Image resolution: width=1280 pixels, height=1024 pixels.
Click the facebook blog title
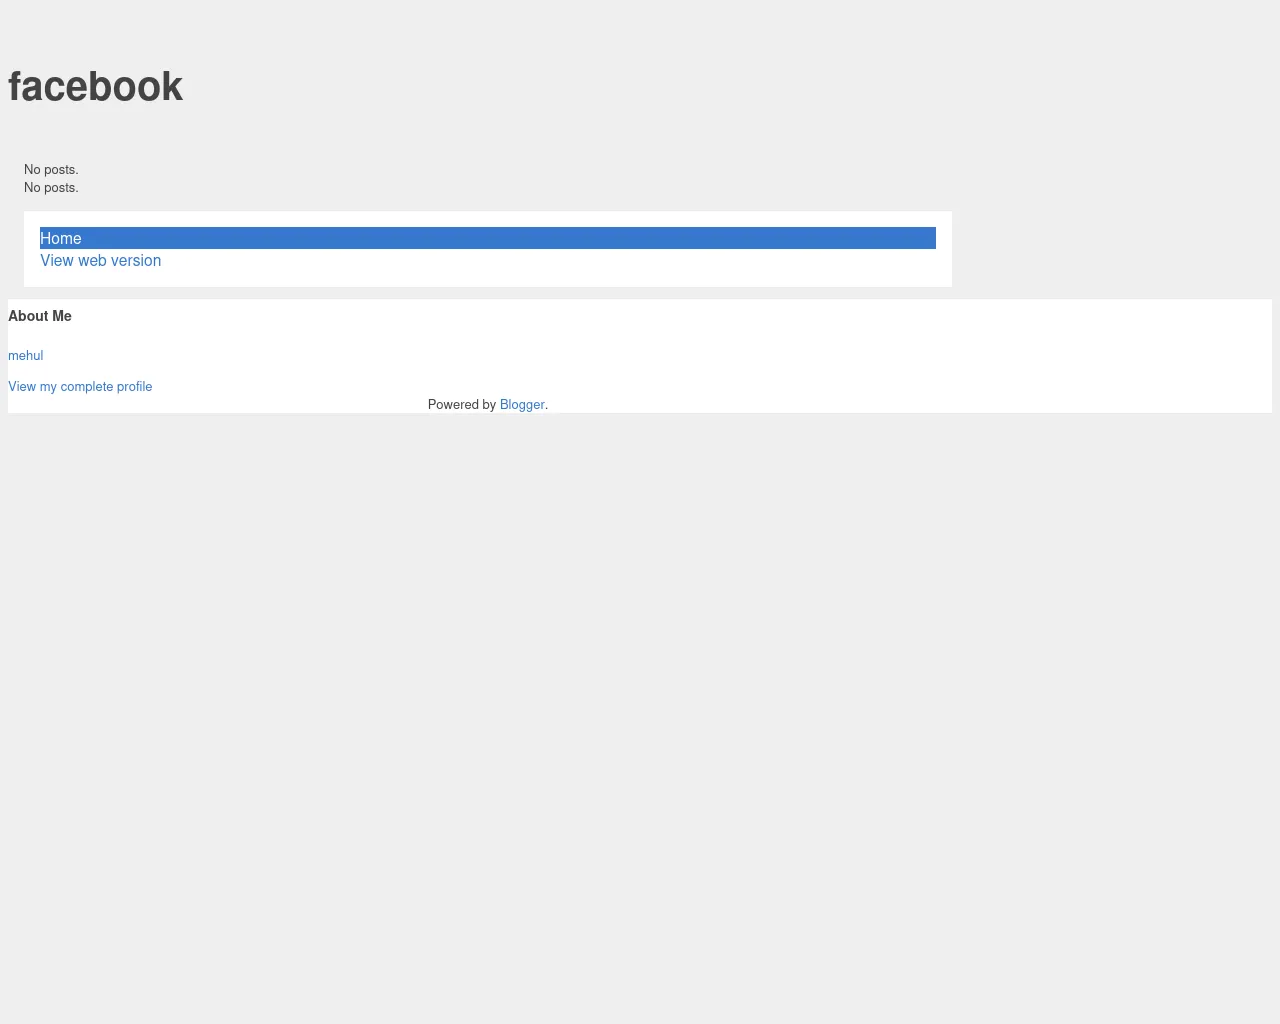coord(95,86)
